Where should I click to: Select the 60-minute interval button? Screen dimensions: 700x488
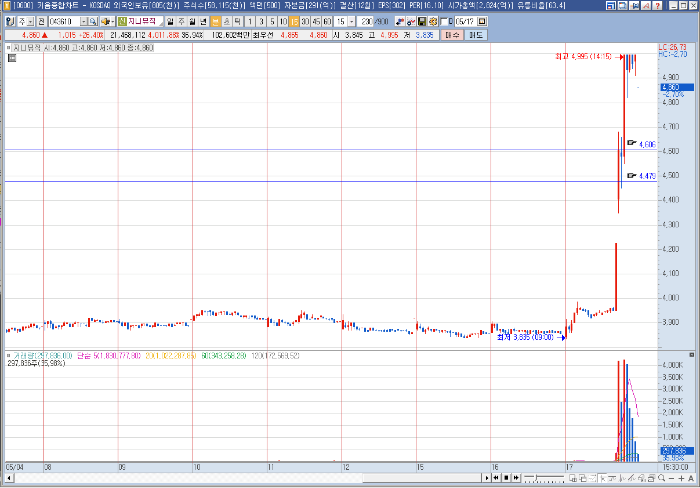[327, 21]
